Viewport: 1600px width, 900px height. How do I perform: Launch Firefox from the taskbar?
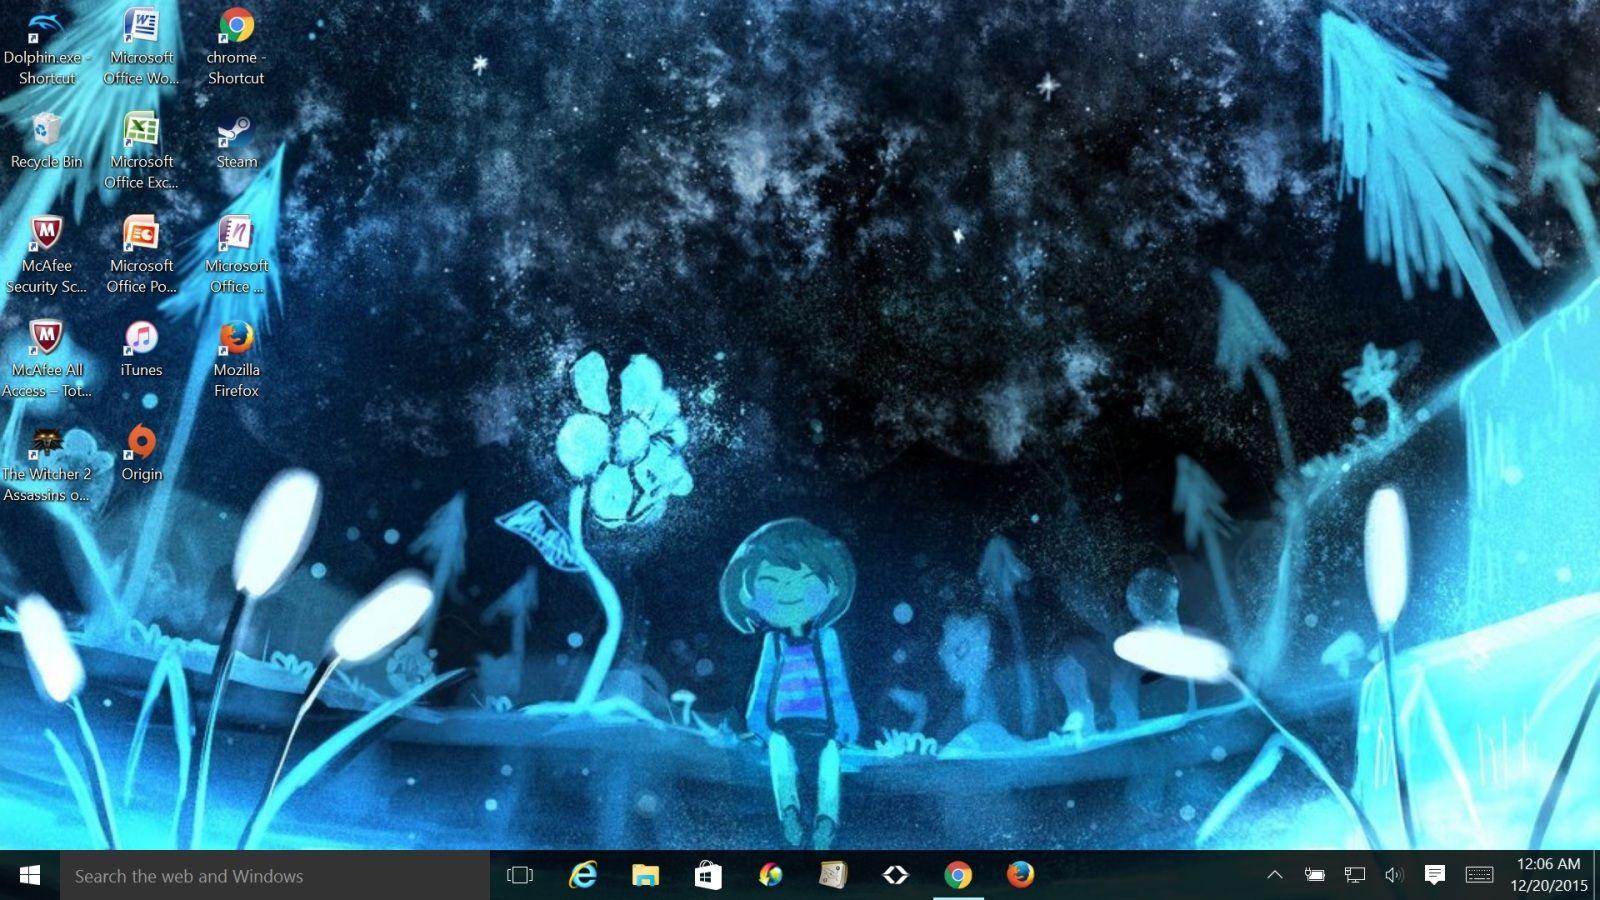pos(1020,875)
